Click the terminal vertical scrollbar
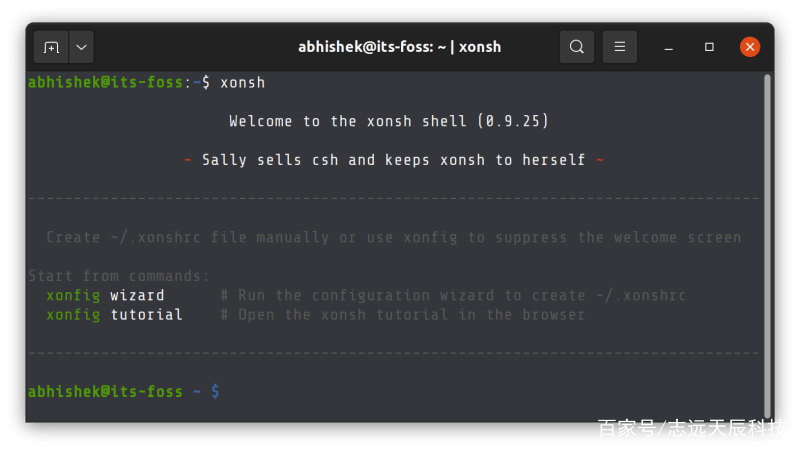 click(x=767, y=246)
